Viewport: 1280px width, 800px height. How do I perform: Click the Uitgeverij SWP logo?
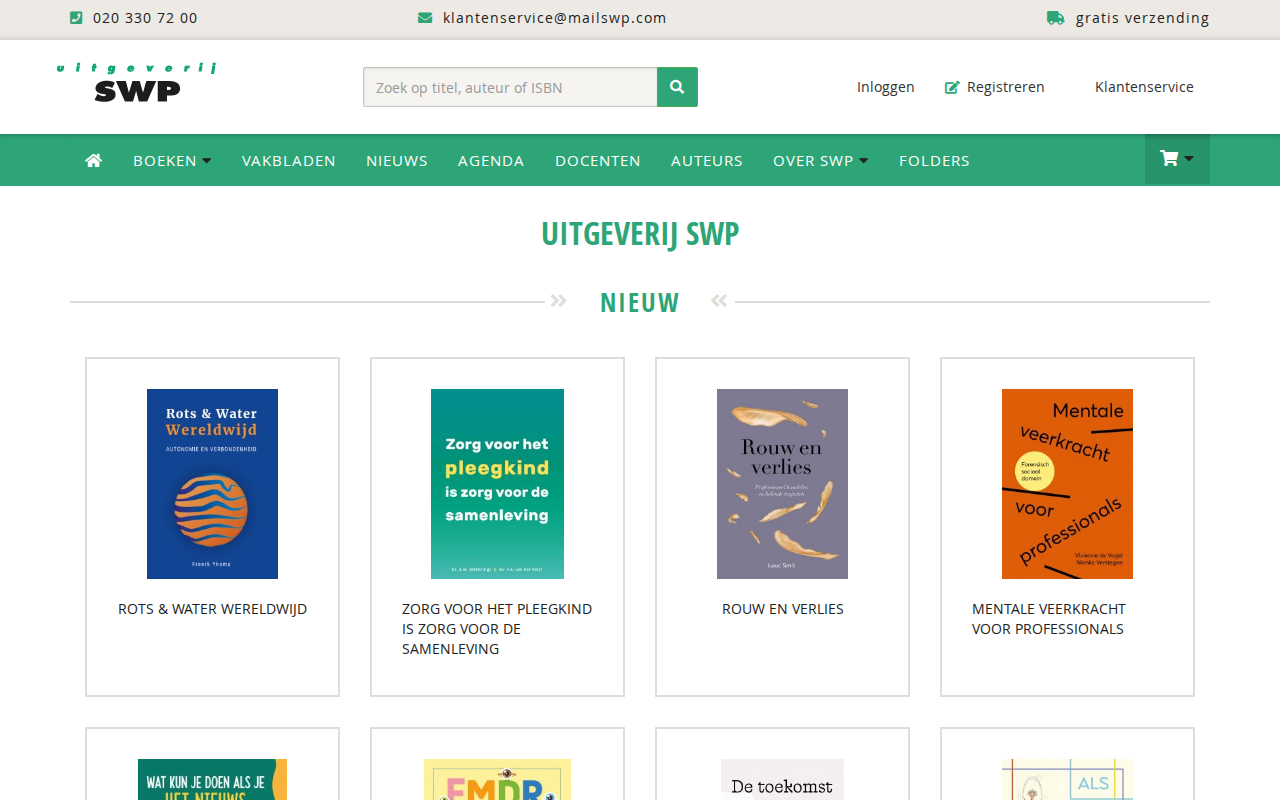tap(136, 82)
